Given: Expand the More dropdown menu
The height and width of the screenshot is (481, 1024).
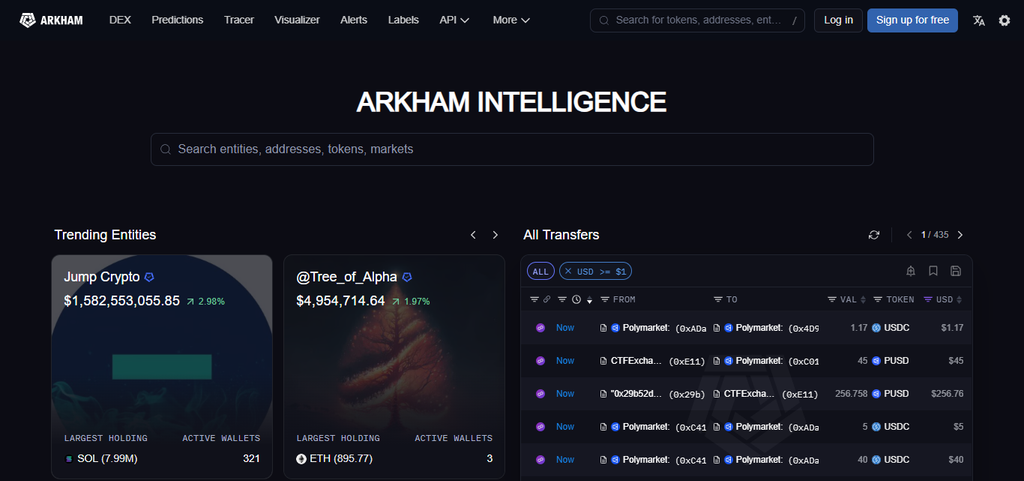Looking at the screenshot, I should (x=511, y=20).
